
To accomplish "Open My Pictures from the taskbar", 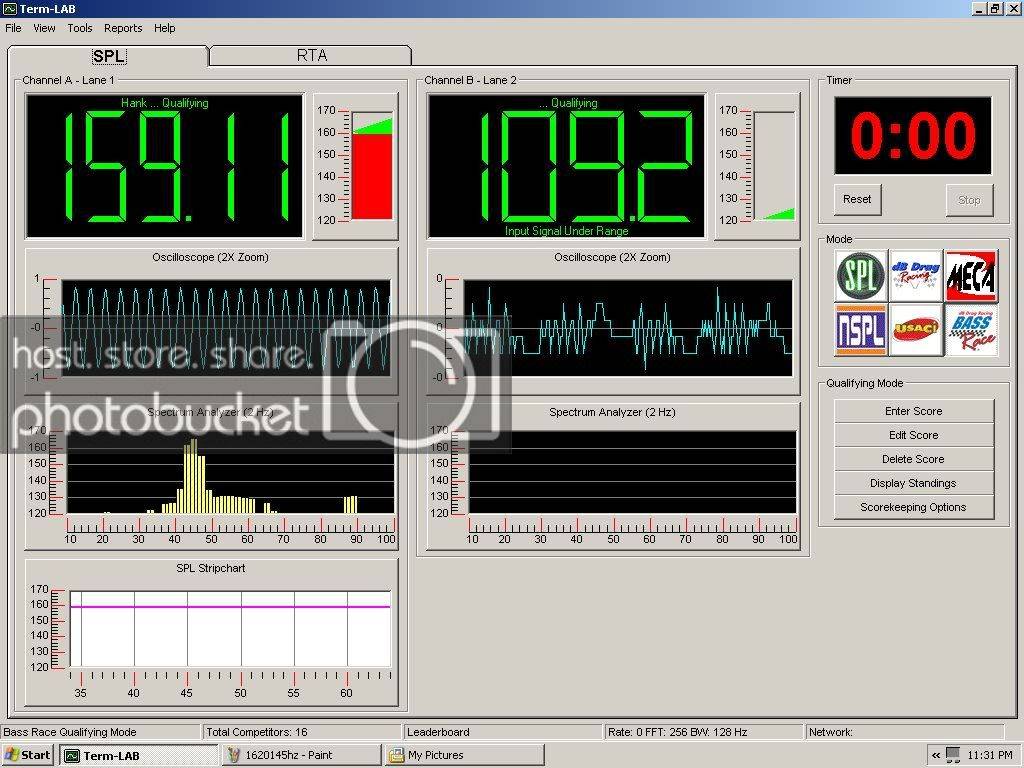I will [464, 756].
